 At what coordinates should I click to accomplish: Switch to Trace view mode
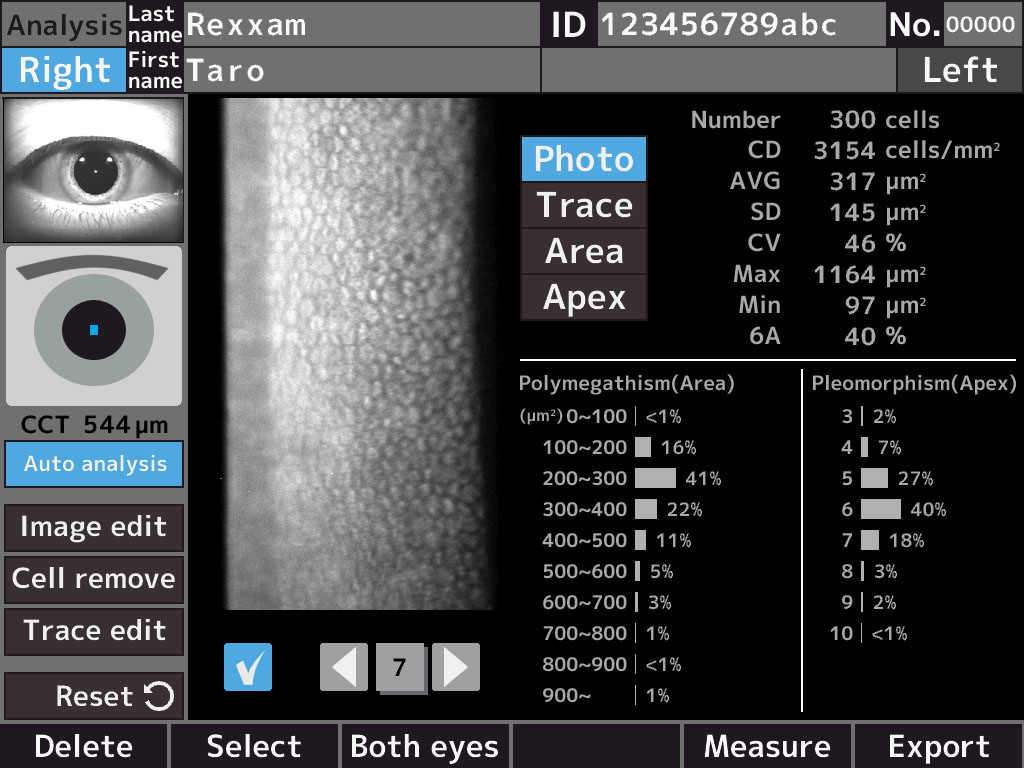coord(584,206)
